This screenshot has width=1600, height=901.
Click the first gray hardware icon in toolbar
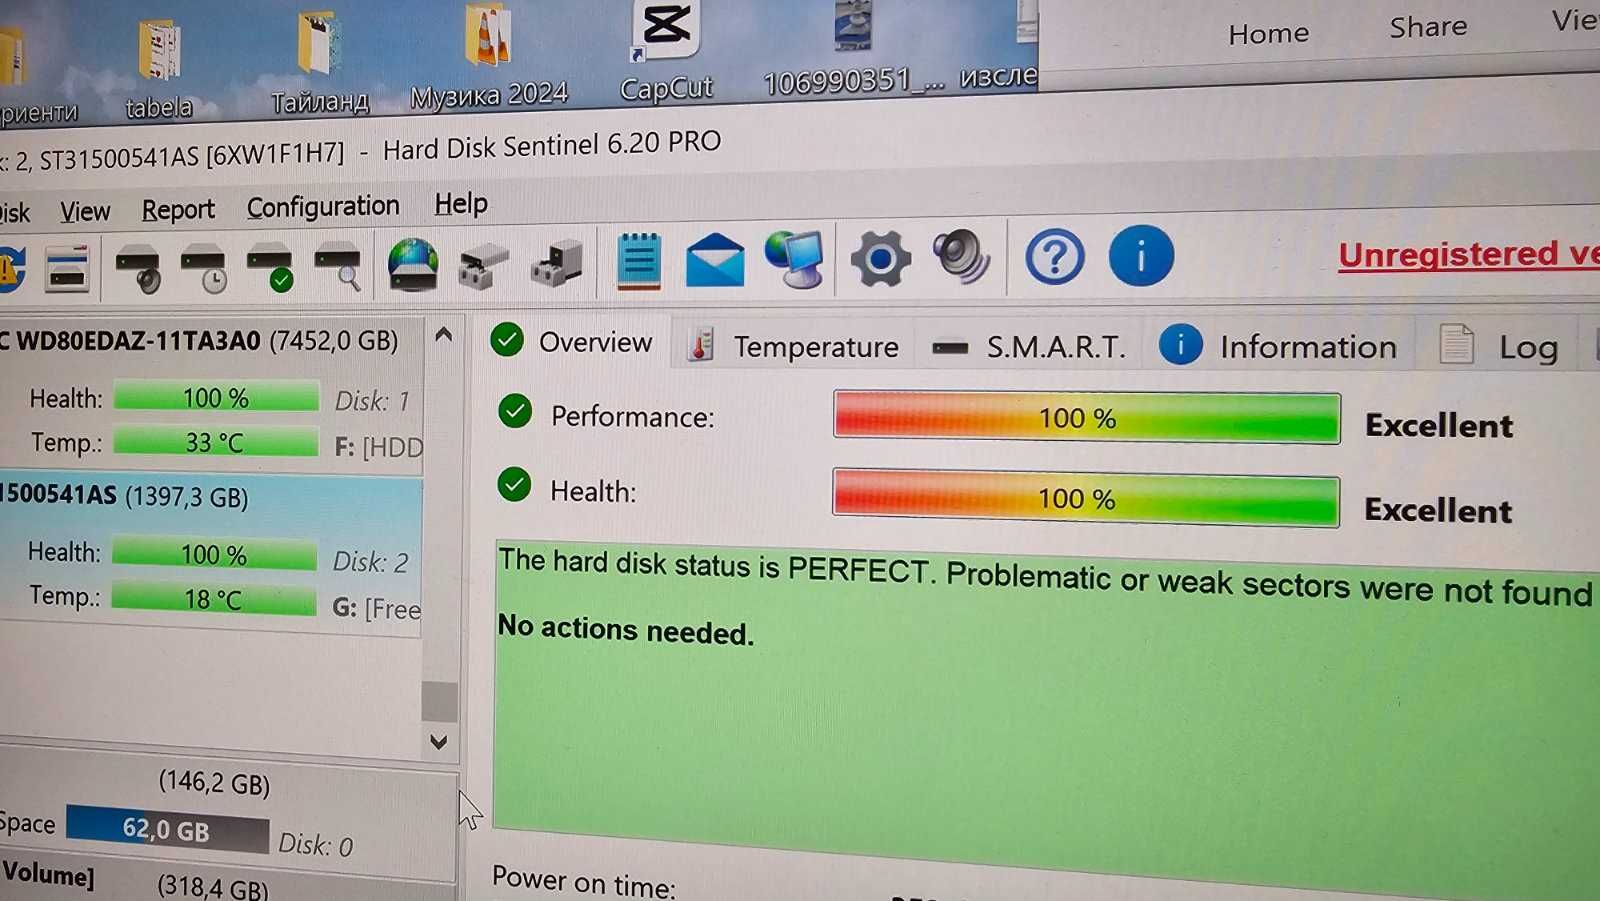pos(484,265)
